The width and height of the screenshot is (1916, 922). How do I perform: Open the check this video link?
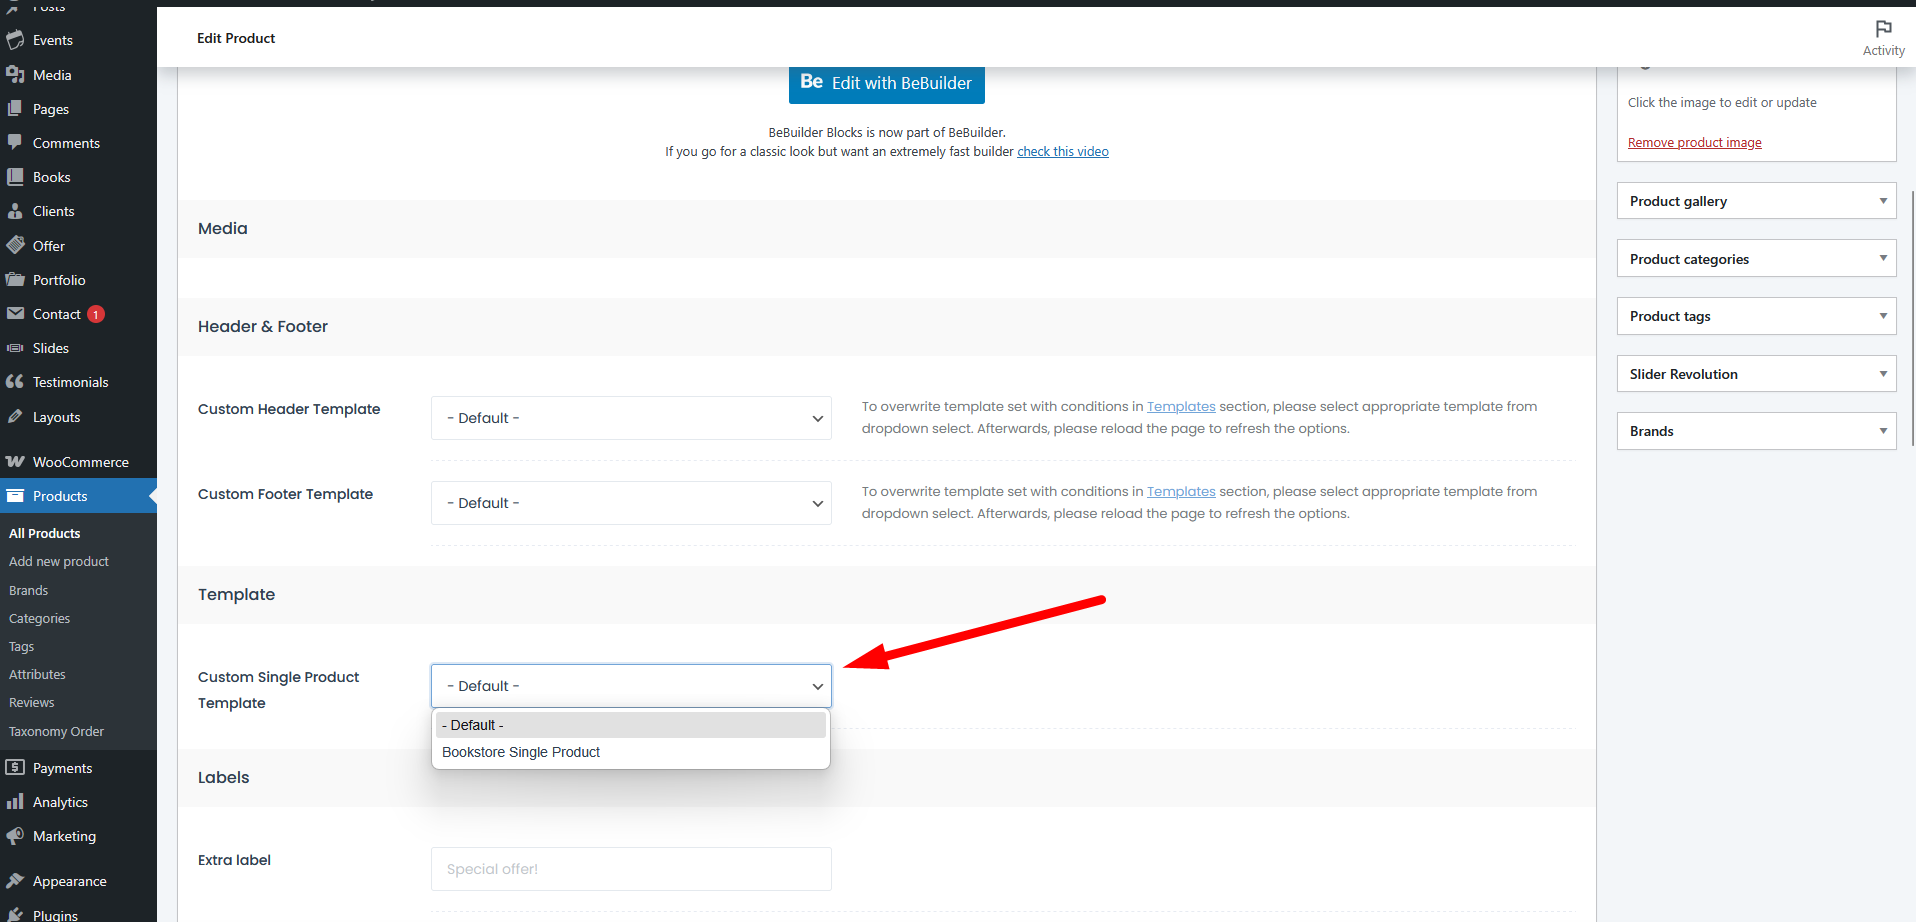1062,152
